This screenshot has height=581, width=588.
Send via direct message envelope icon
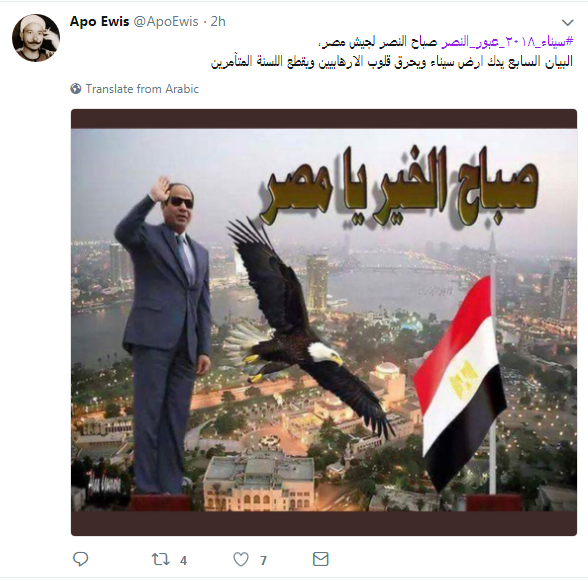coord(321,559)
